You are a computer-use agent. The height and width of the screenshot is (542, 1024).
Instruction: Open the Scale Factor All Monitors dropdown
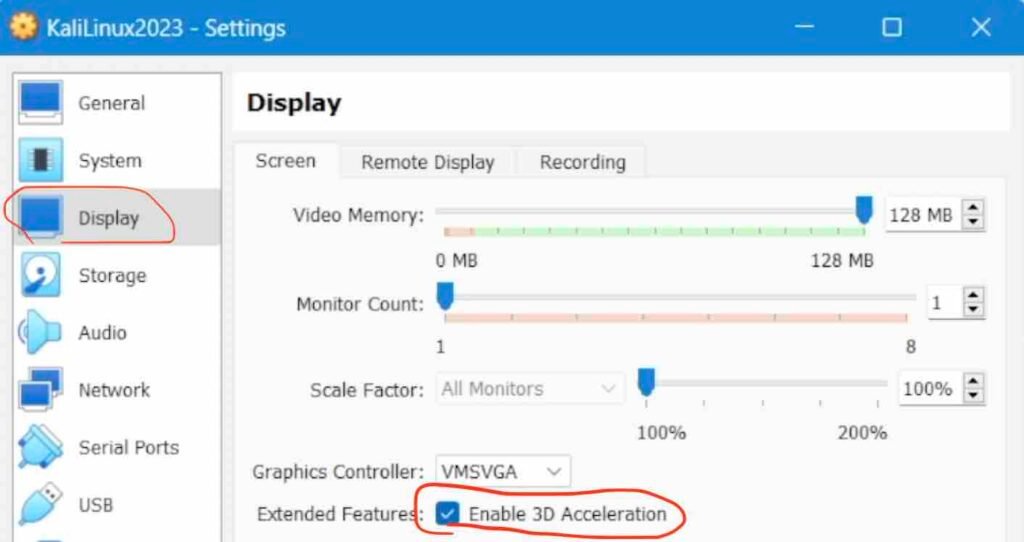(x=530, y=389)
